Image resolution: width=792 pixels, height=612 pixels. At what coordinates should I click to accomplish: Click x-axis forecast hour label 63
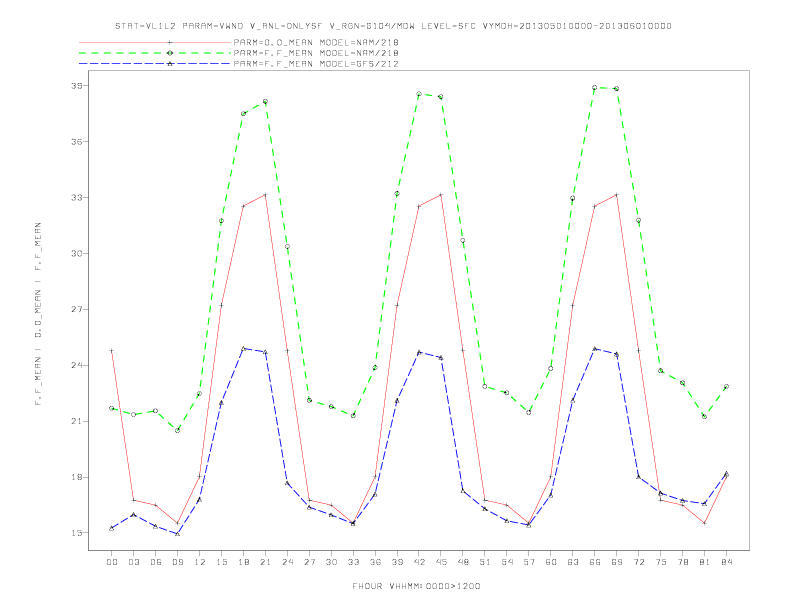(x=573, y=562)
